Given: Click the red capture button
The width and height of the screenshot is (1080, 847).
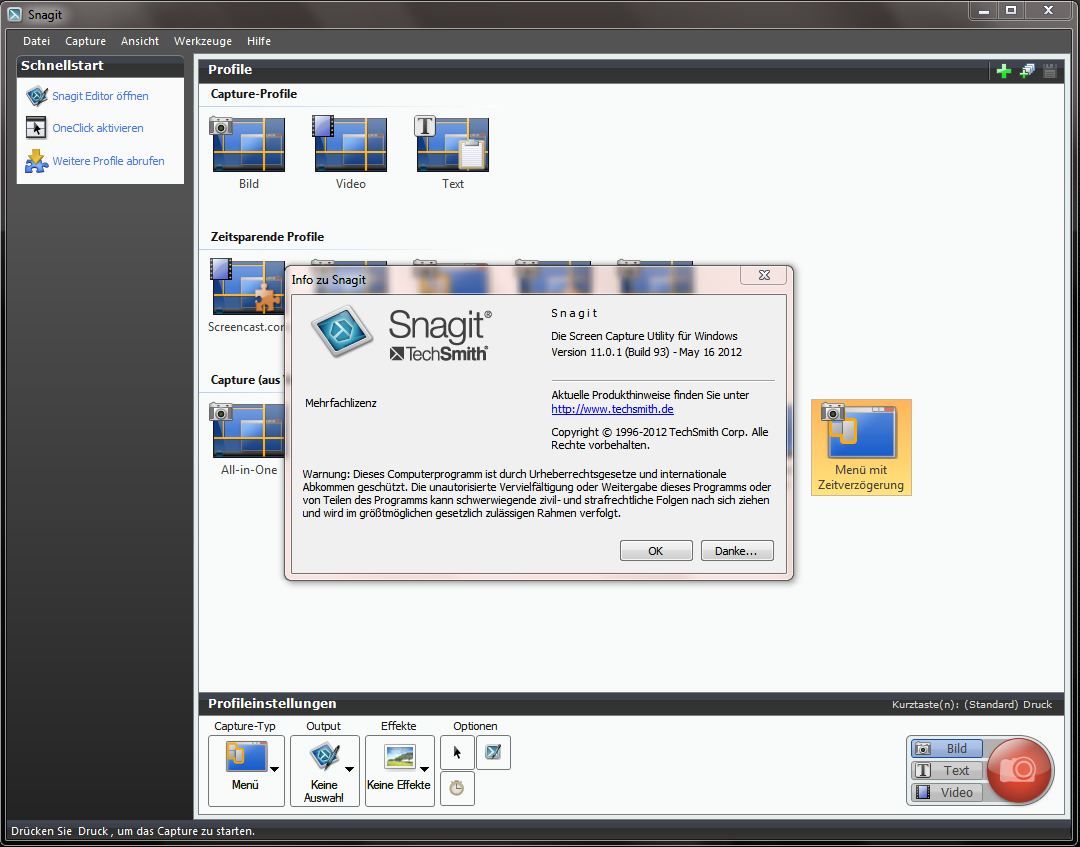Looking at the screenshot, I should coord(1019,770).
